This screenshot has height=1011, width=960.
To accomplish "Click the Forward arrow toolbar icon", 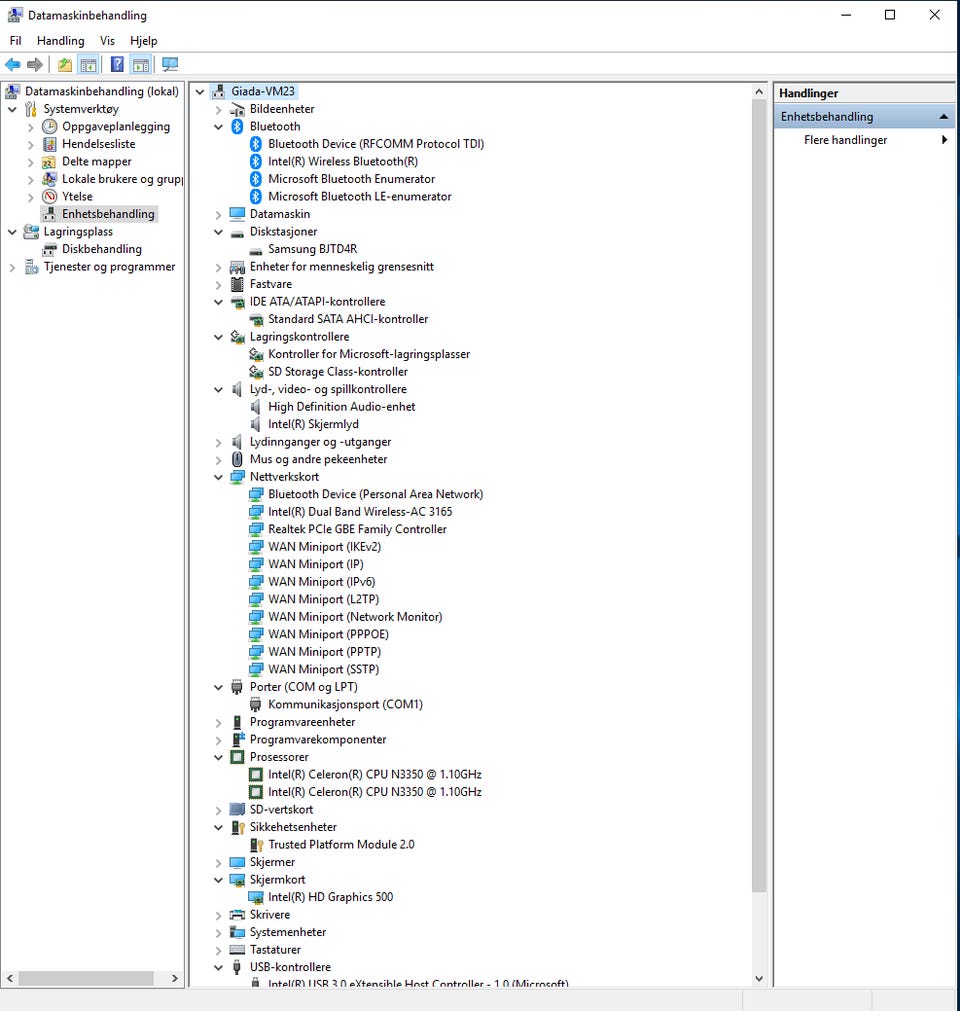I will (35, 64).
